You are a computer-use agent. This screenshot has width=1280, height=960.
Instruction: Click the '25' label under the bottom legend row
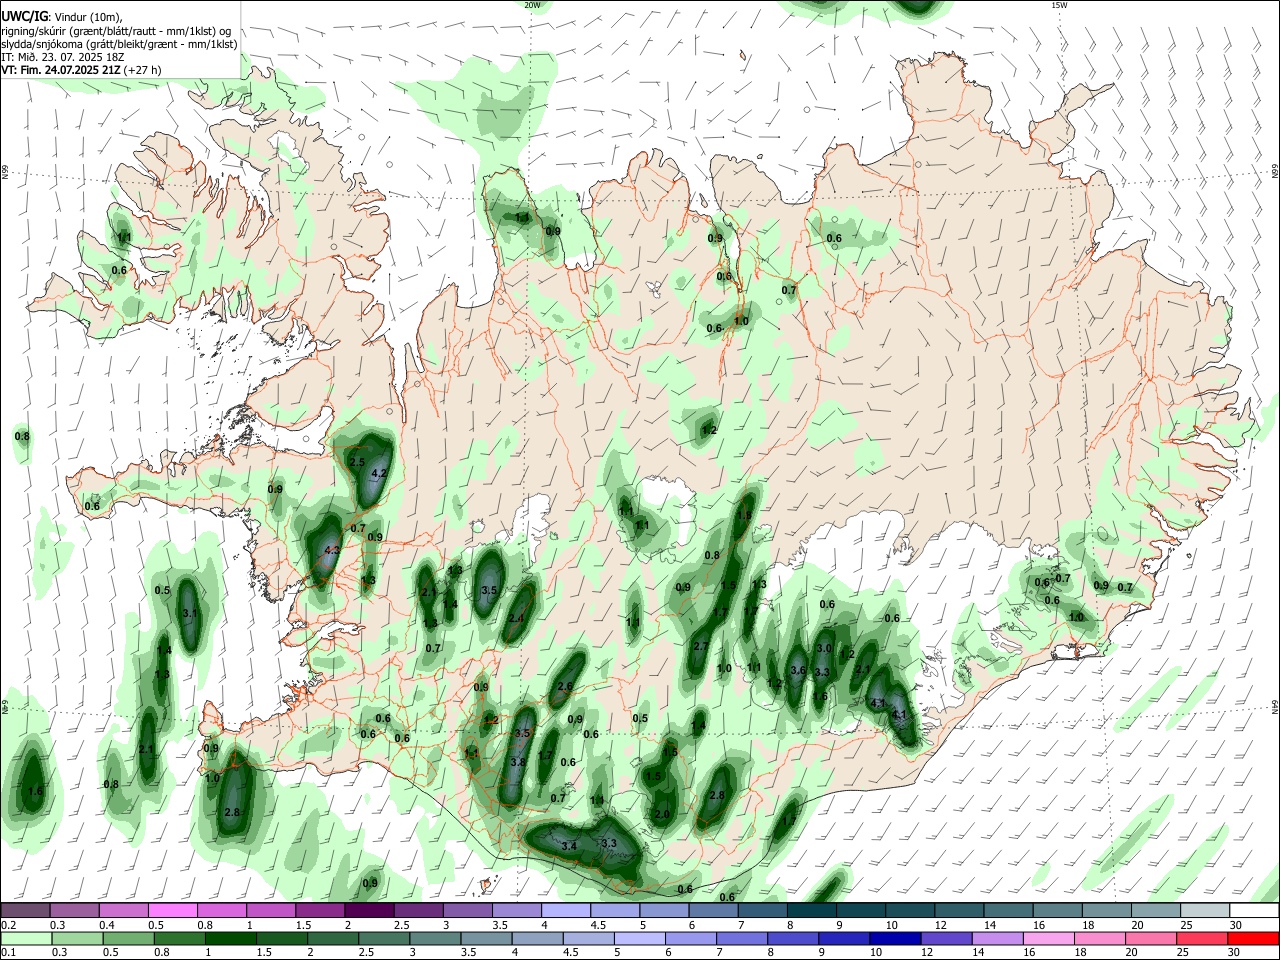pos(1185,952)
